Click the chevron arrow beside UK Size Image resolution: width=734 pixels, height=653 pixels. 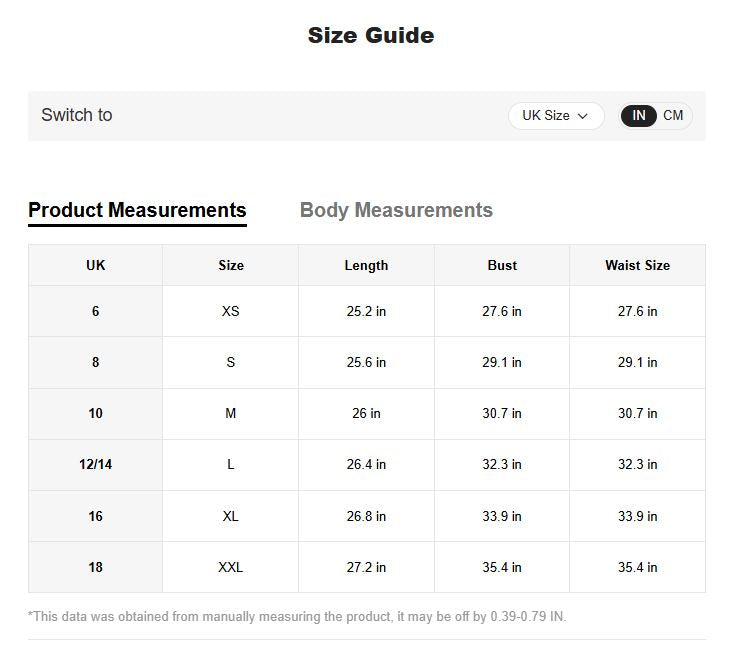click(x=583, y=116)
